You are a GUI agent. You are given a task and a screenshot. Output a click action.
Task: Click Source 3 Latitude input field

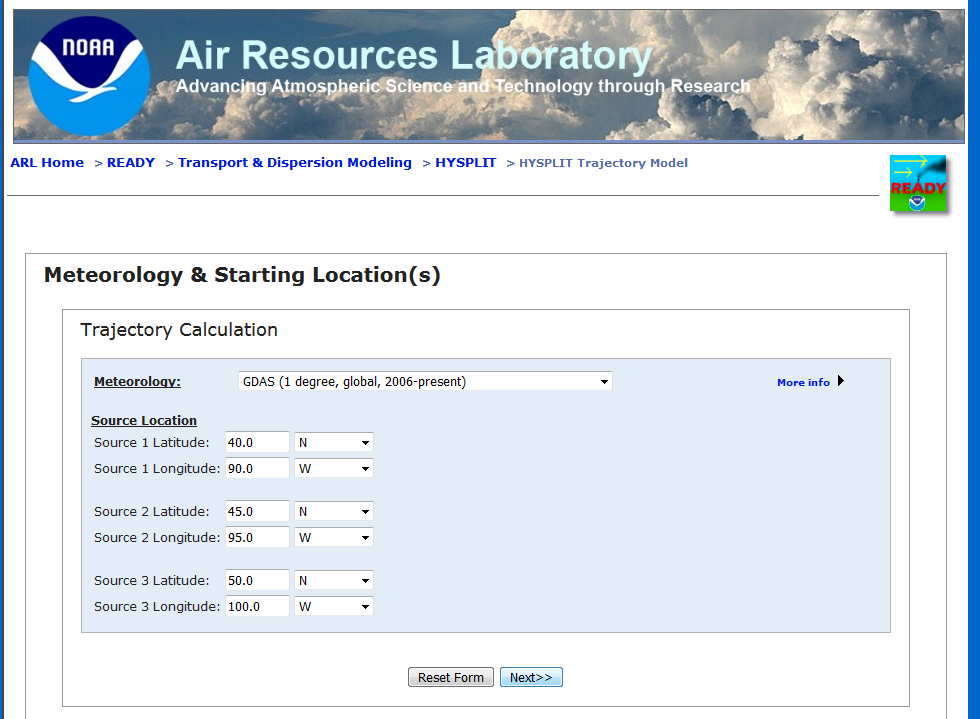257,581
